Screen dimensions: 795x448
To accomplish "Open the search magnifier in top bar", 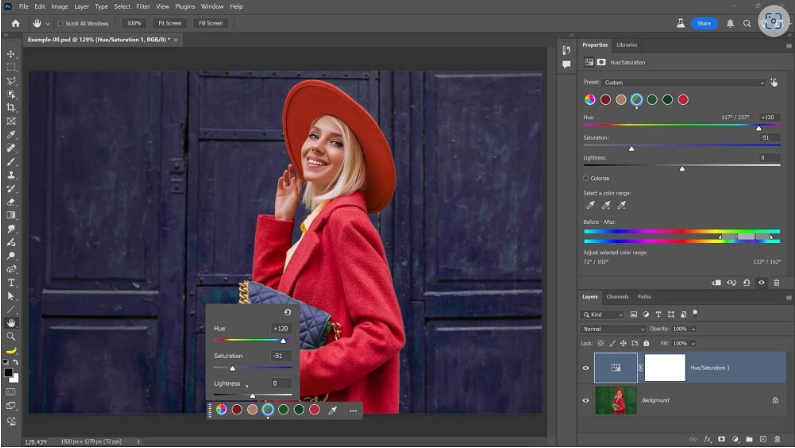I will pos(747,23).
